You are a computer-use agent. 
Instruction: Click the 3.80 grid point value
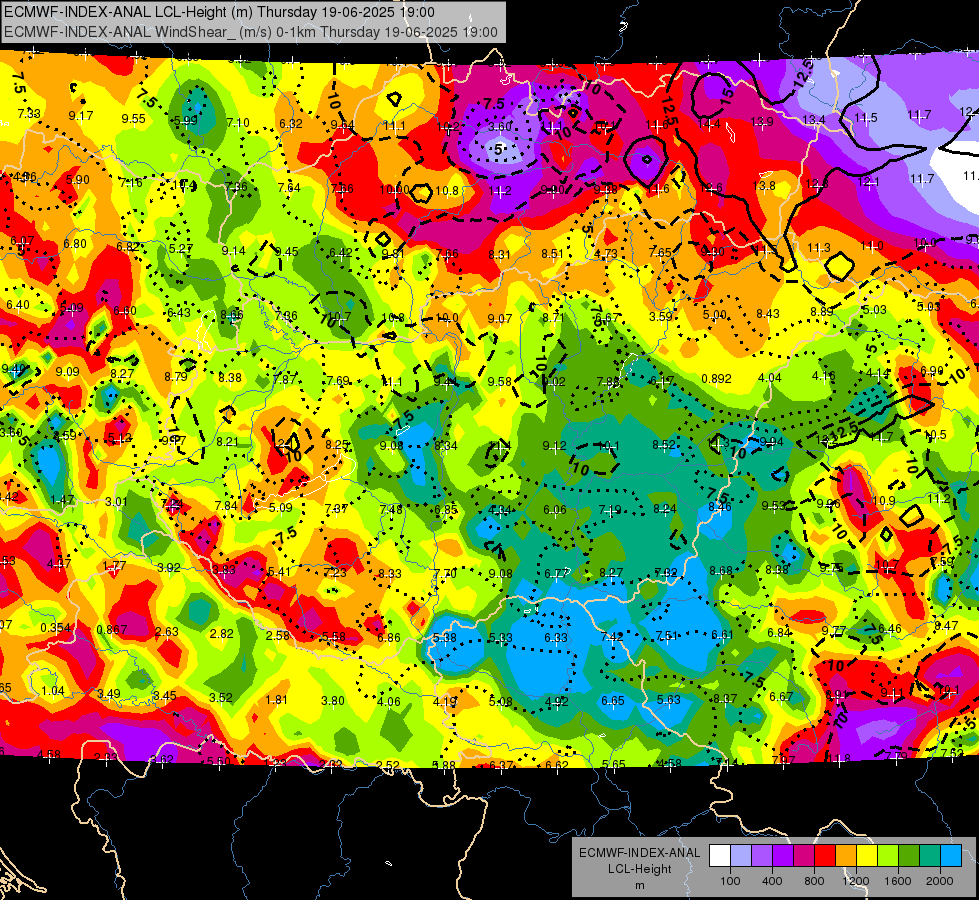333,701
